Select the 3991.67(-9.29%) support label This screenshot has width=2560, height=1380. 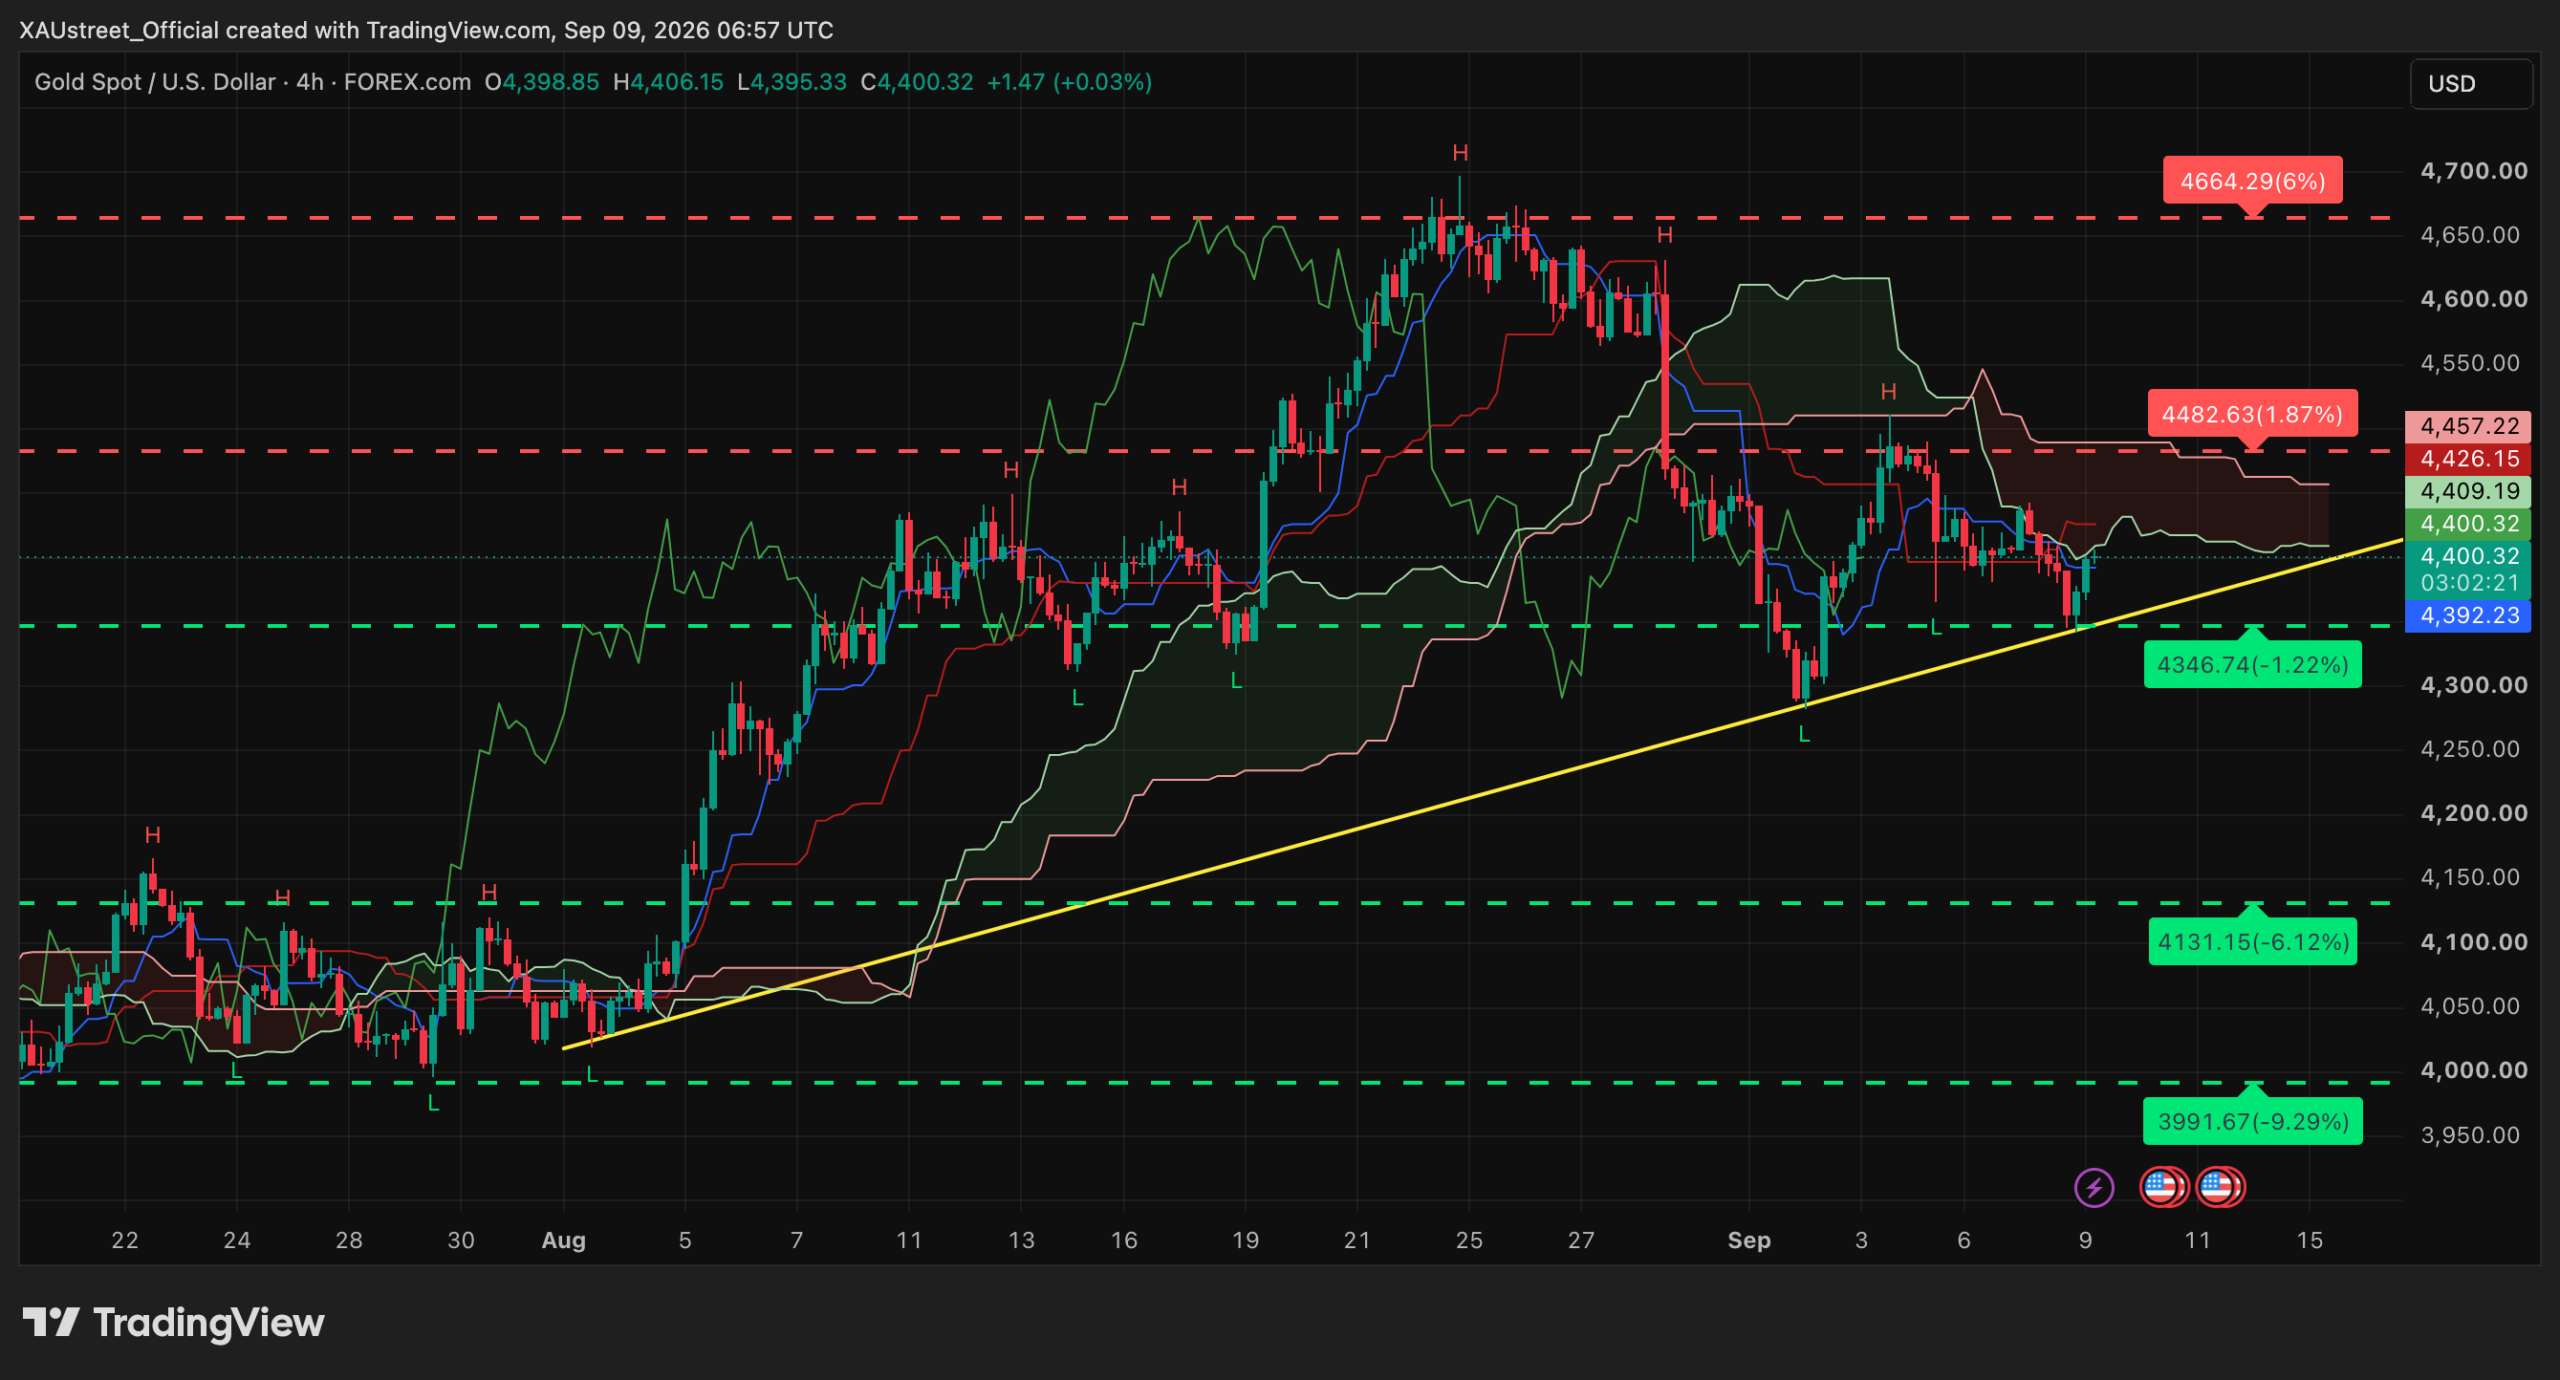2252,1121
